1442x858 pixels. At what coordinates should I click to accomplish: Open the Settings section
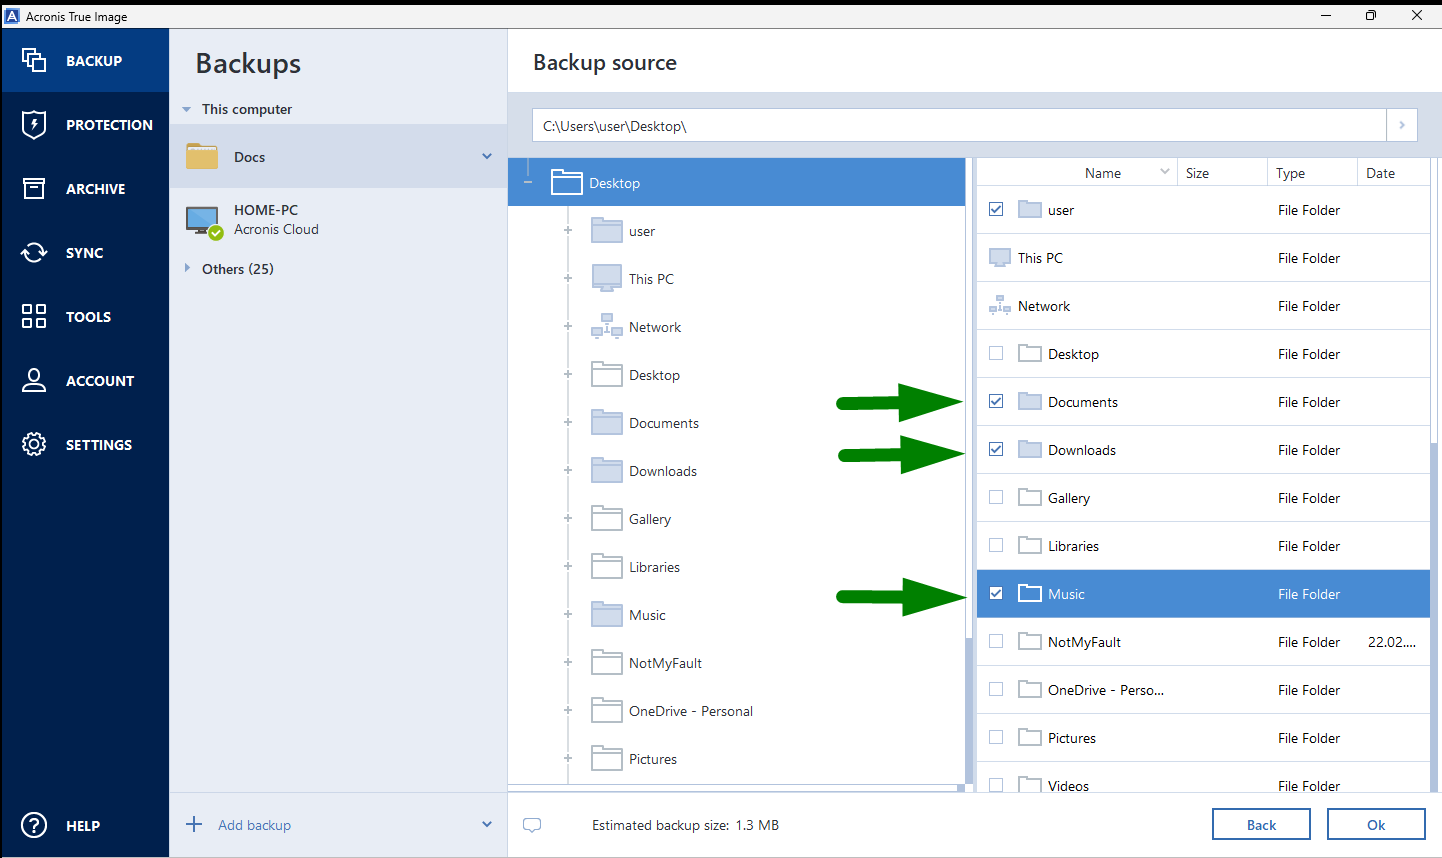click(84, 444)
